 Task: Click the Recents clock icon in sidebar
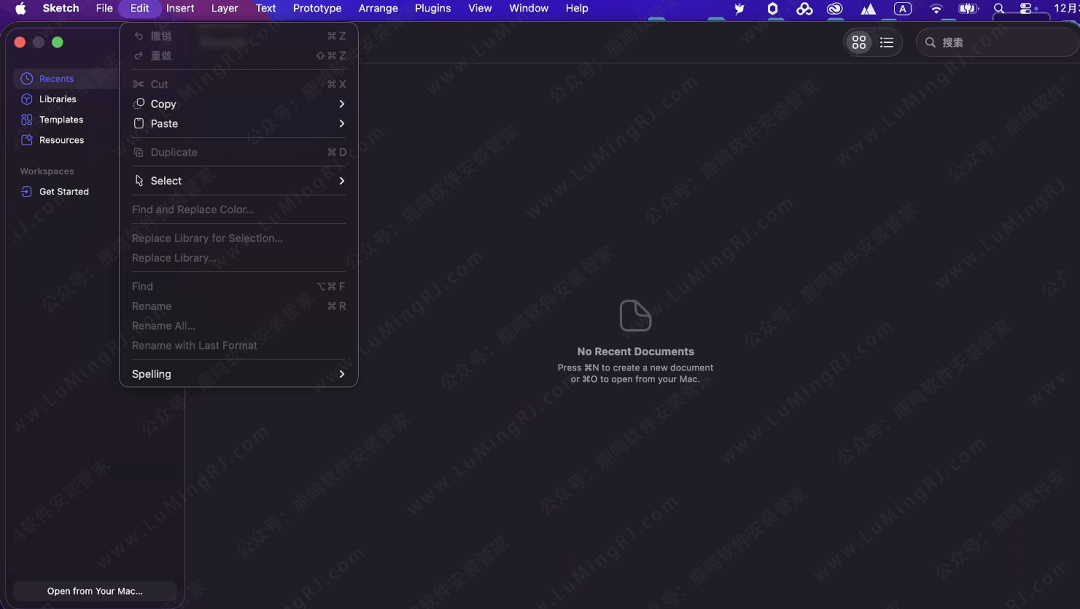point(27,79)
